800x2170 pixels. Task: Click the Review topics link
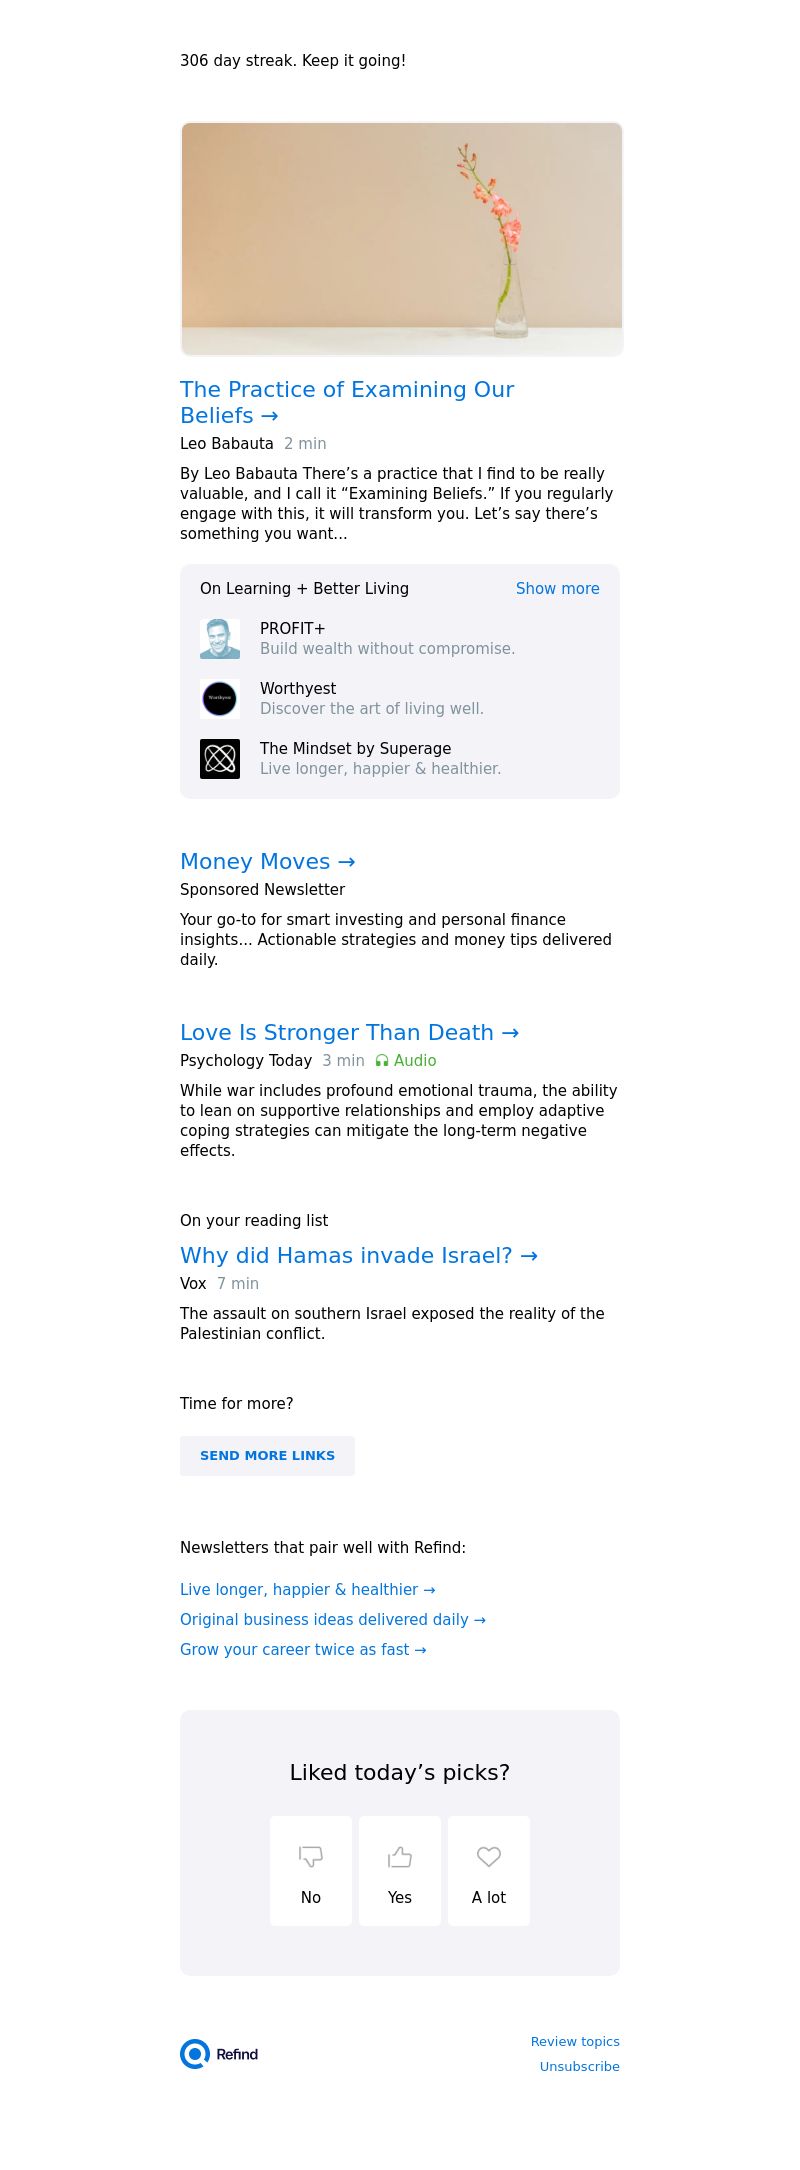click(x=575, y=2042)
